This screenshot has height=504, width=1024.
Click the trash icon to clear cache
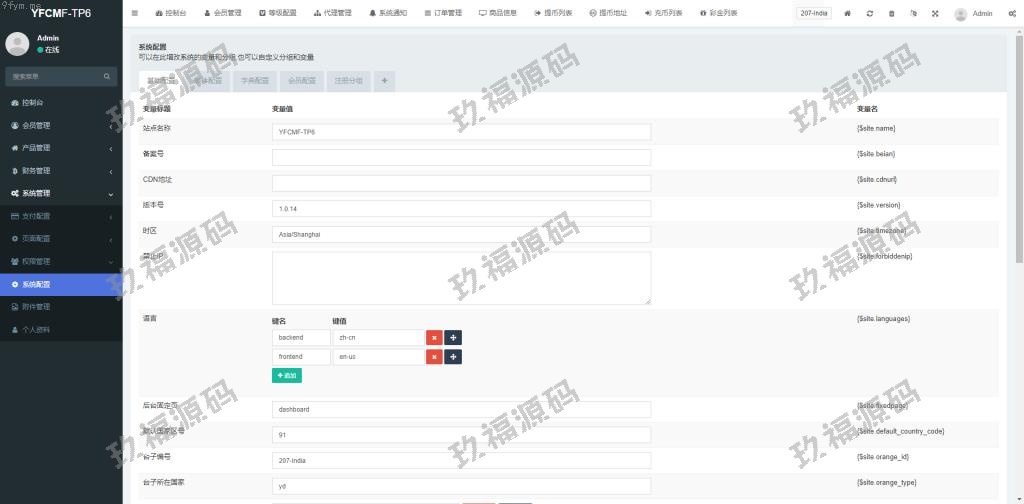tap(892, 13)
